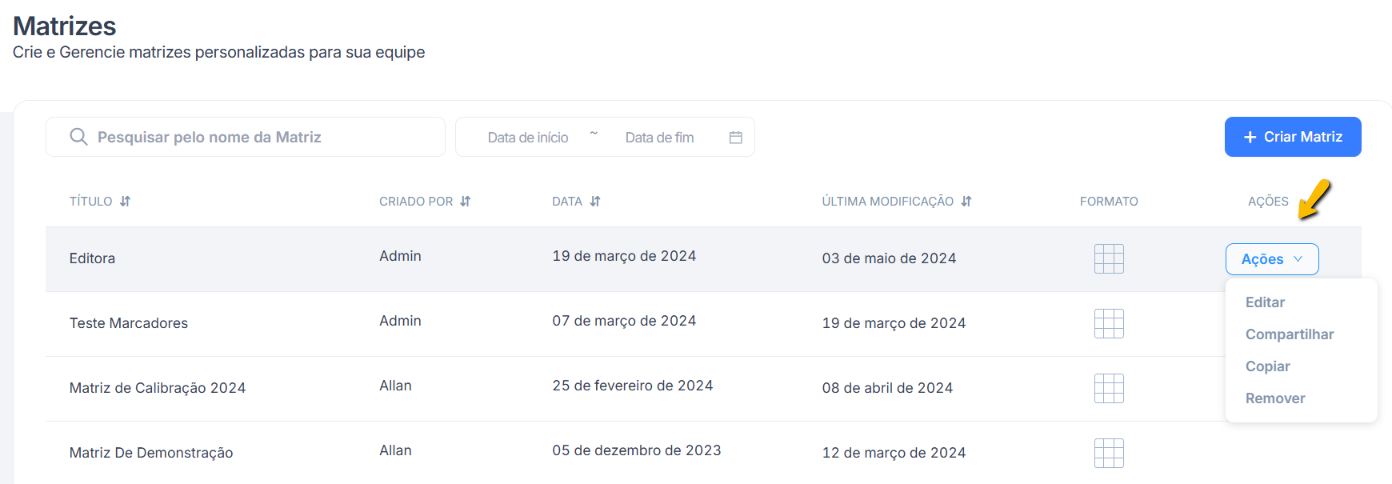Click the grid format icon for Teste Marcadores

(x=1109, y=323)
